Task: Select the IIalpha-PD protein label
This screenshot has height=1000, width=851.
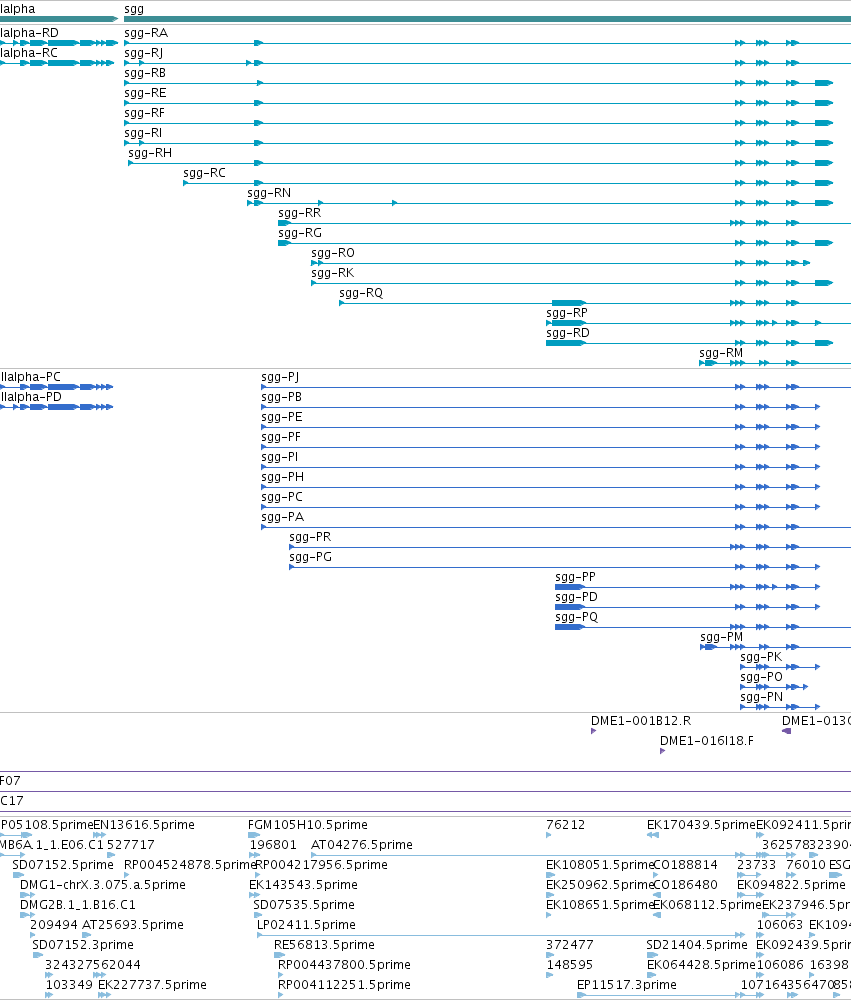Action: (x=31, y=397)
